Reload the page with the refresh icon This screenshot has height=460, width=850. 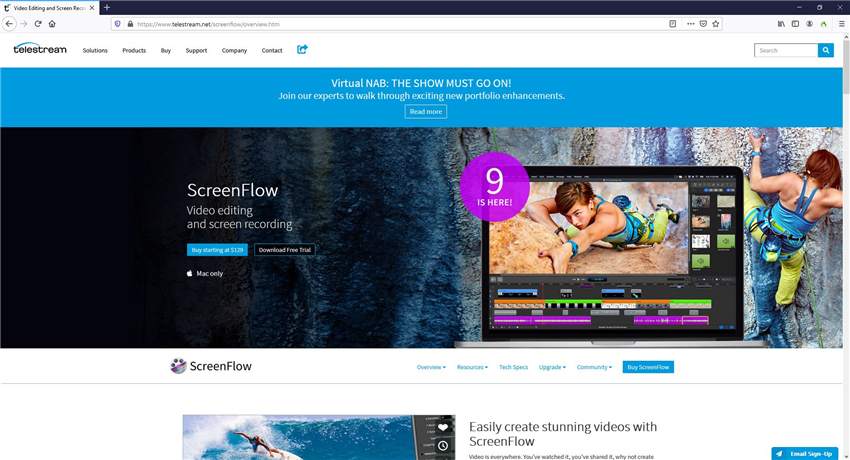coord(38,24)
